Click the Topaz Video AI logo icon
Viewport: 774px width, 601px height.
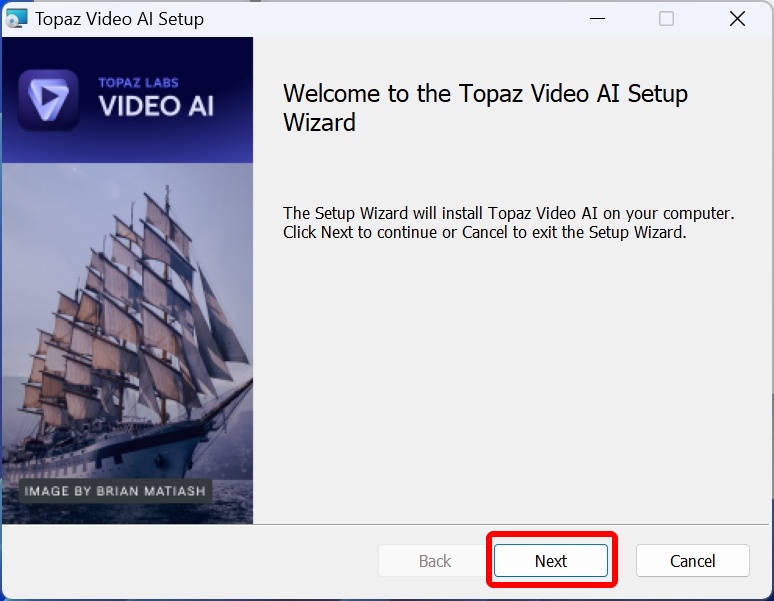[48, 100]
